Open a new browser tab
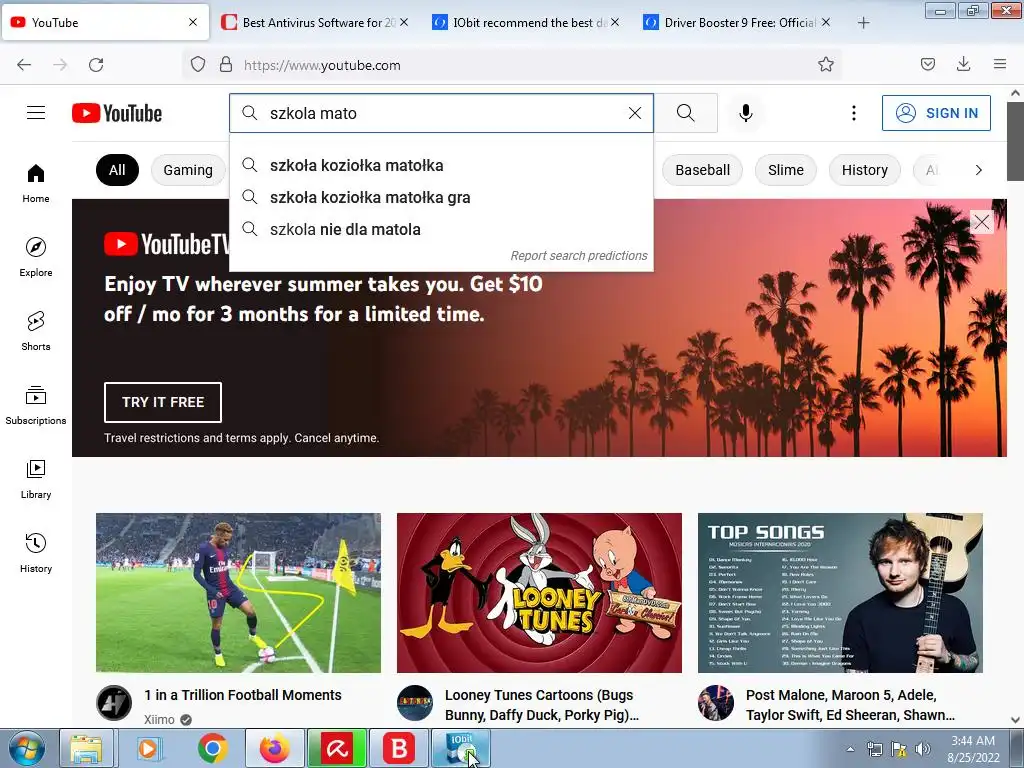The width and height of the screenshot is (1024, 768). click(x=863, y=23)
